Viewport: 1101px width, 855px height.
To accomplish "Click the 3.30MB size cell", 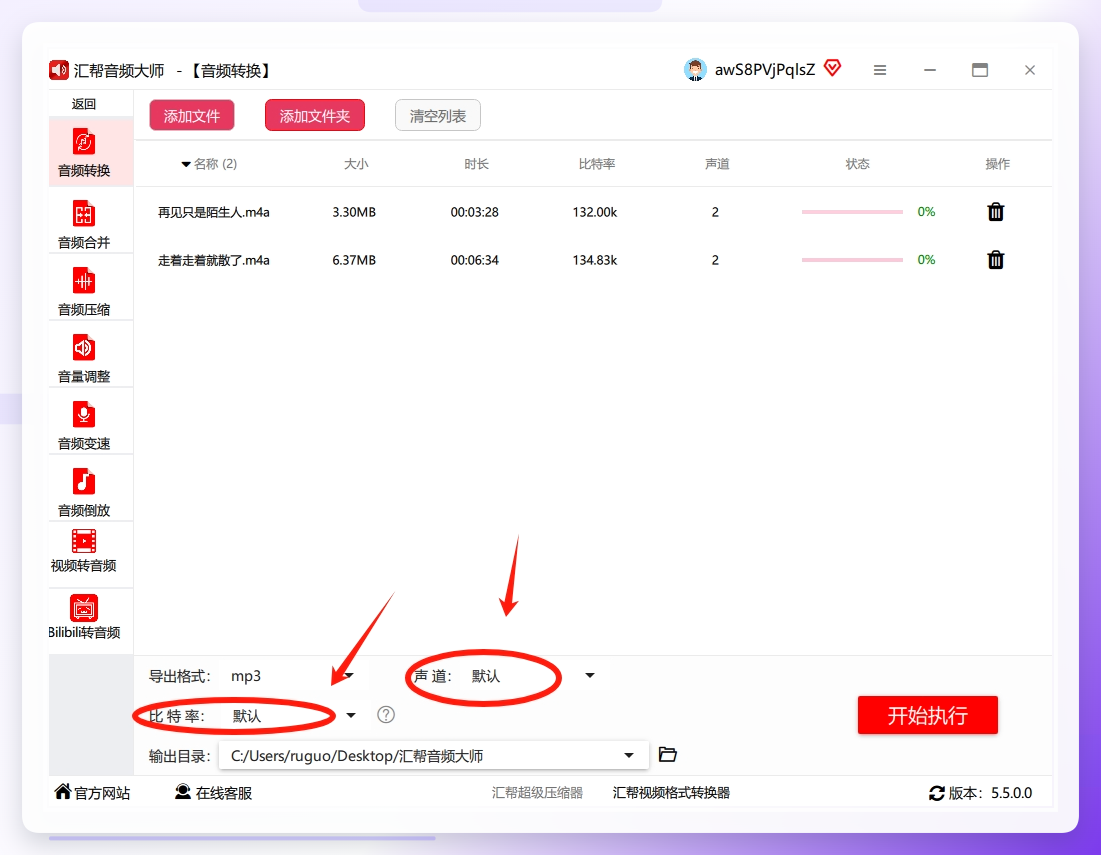I will pyautogui.click(x=354, y=211).
